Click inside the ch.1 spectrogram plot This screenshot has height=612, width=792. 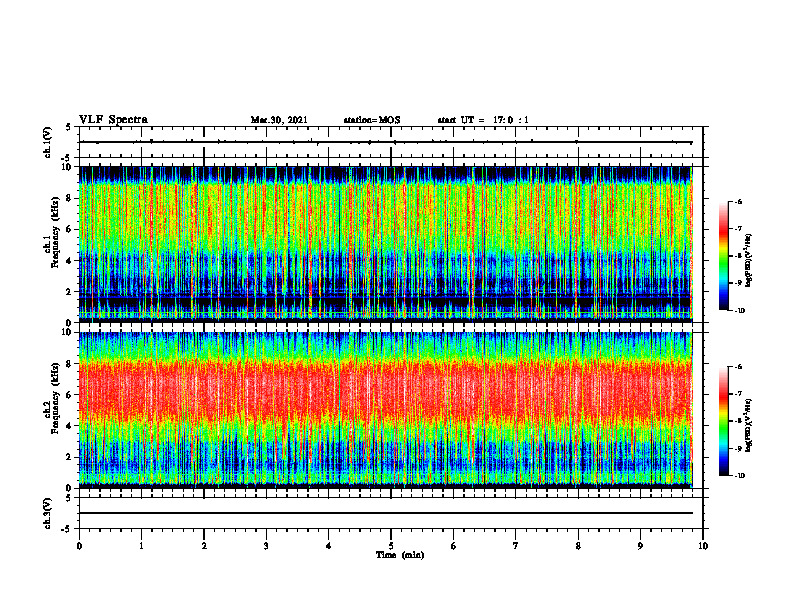pos(386,244)
